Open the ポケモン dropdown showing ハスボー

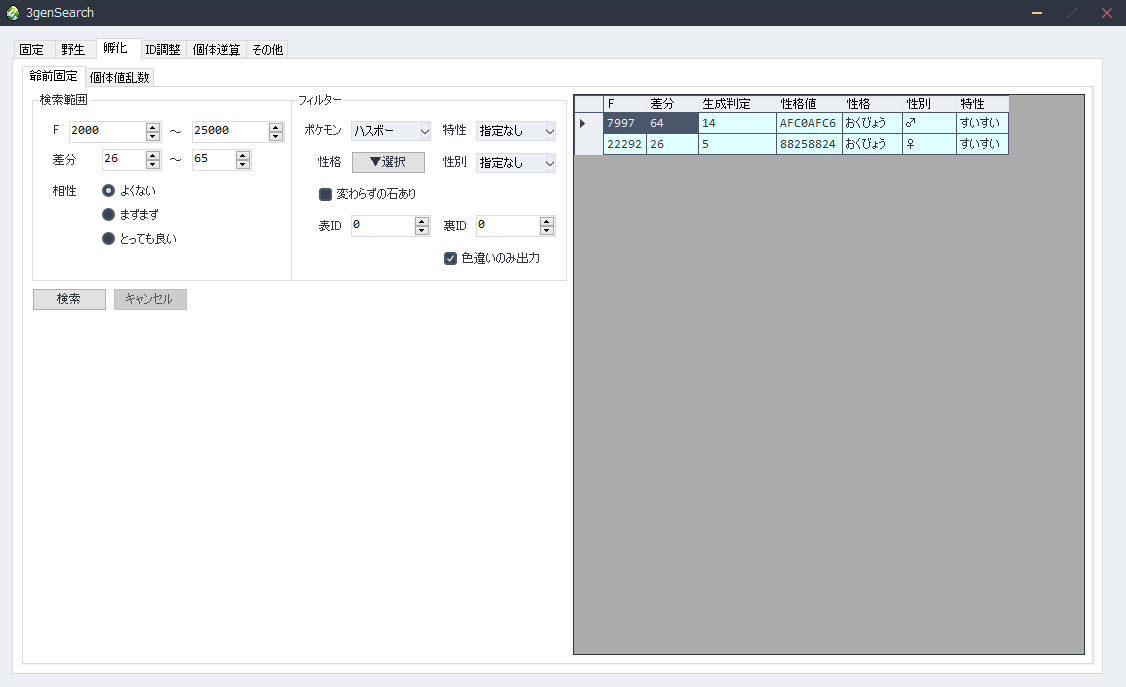[x=390, y=130]
